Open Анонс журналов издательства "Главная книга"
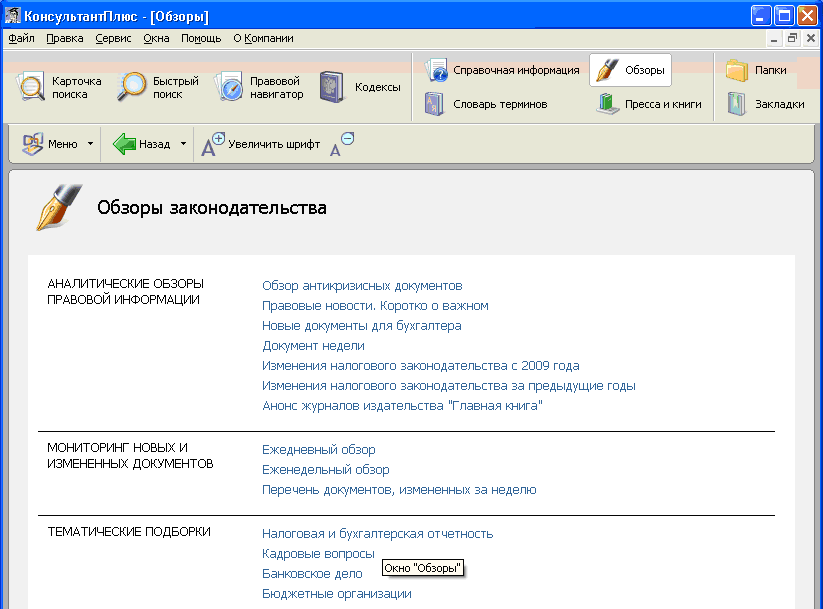The height and width of the screenshot is (609, 823). (402, 405)
